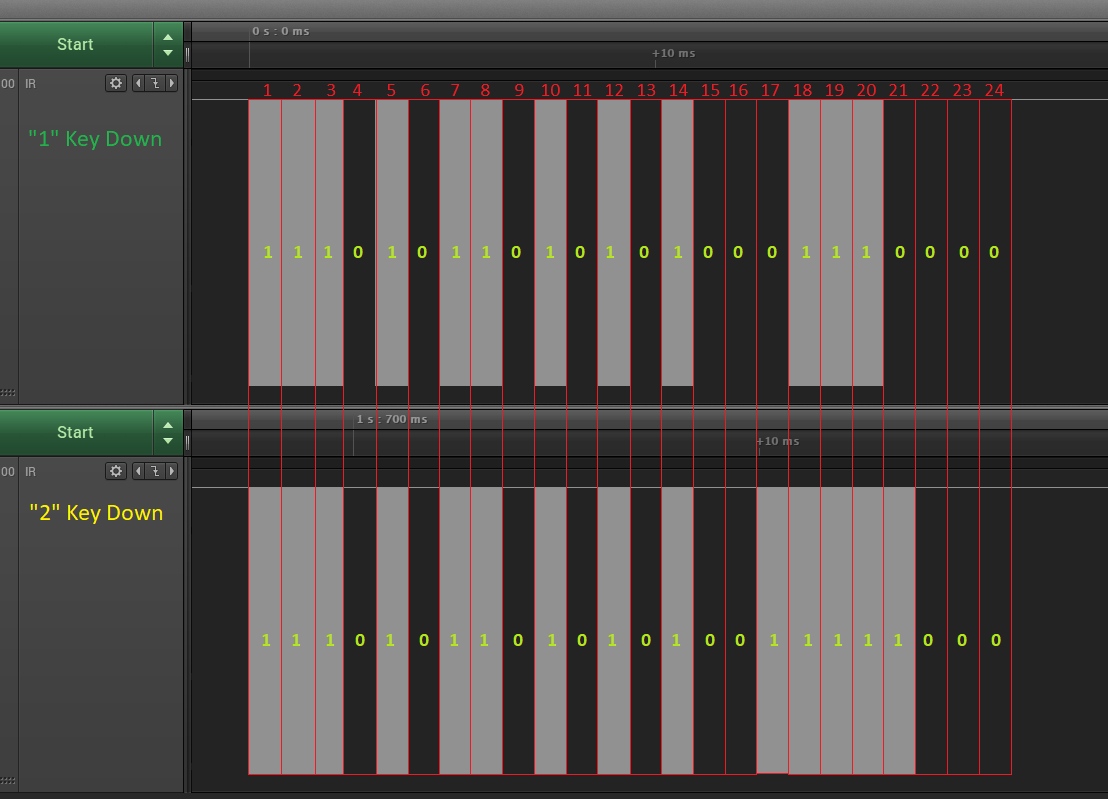This screenshot has width=1108, height=799.
Task: Click the "1 s : 700 ms" timeline marker
Action: [391, 419]
